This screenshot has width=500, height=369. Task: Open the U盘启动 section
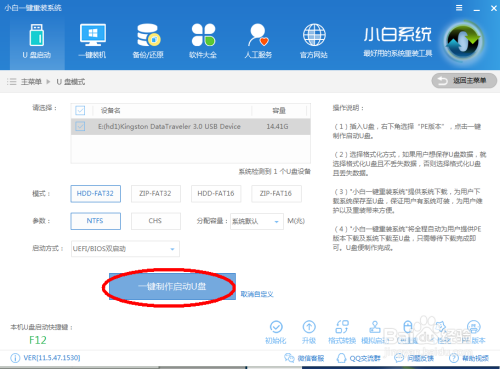coord(37,42)
